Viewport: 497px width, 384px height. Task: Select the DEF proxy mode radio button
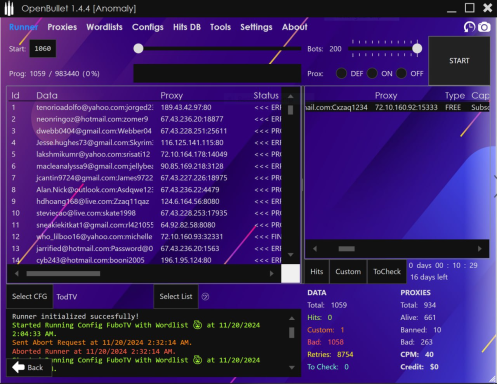[x=341, y=73]
